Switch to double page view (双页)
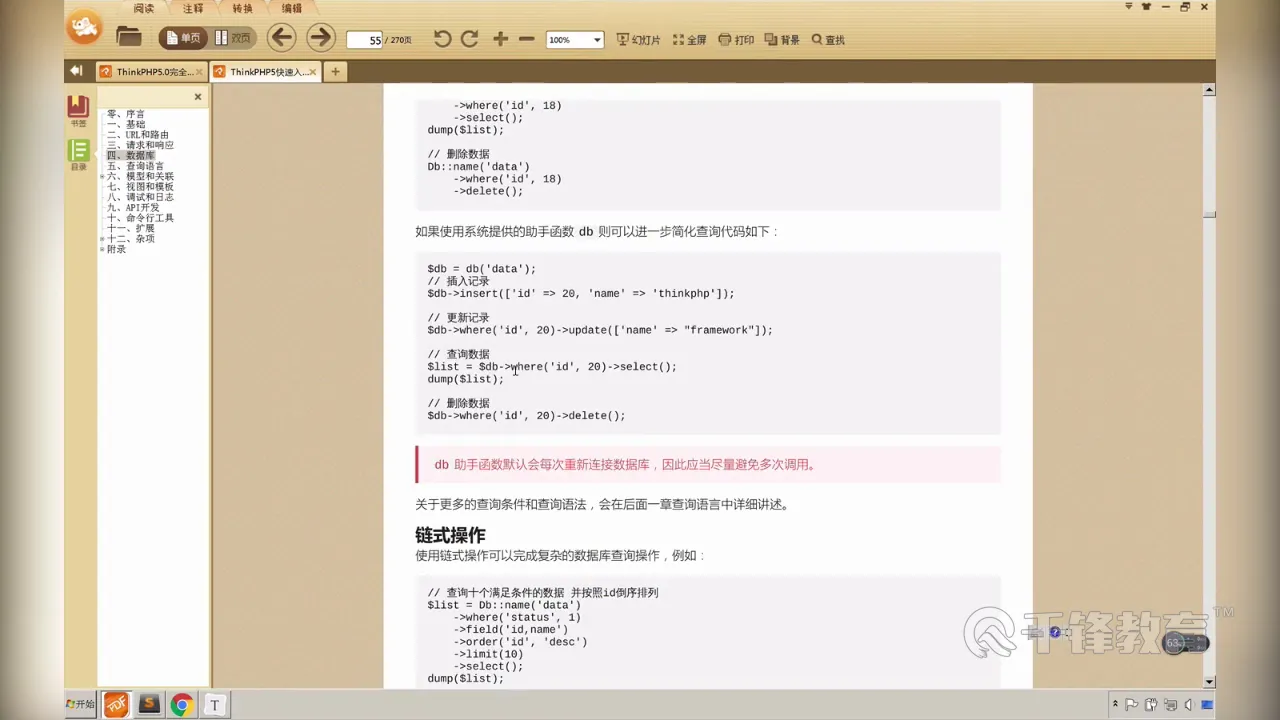Screen dimensions: 1280x720 pos(233,38)
